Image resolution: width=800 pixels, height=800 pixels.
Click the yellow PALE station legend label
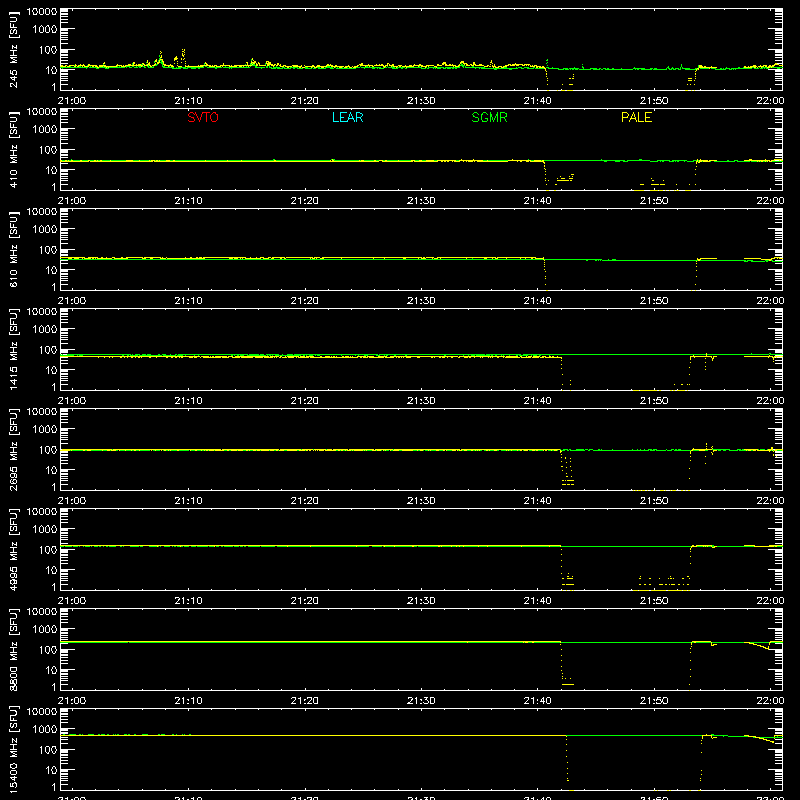tap(636, 117)
